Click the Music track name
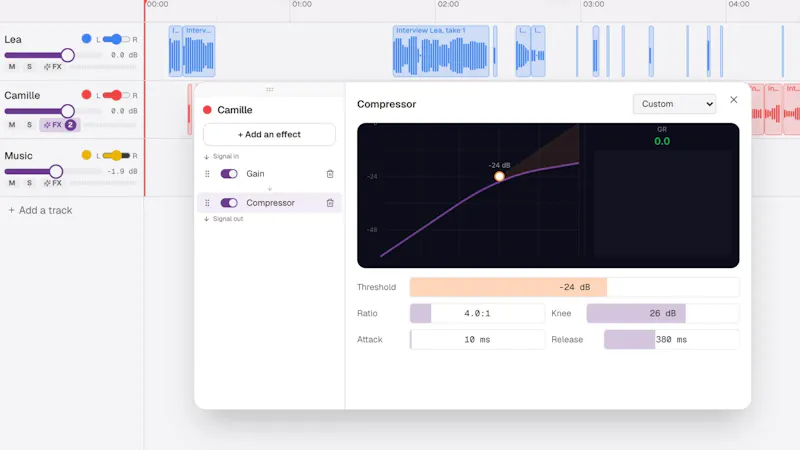The image size is (800, 450). tap(18, 156)
